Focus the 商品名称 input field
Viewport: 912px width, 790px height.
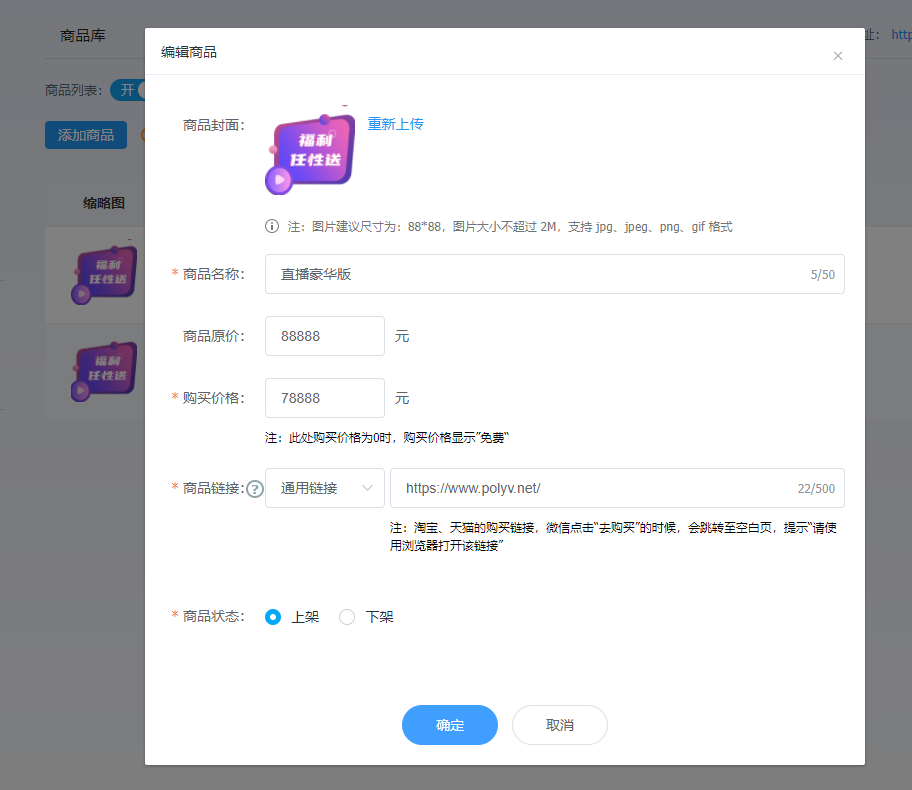coord(540,274)
